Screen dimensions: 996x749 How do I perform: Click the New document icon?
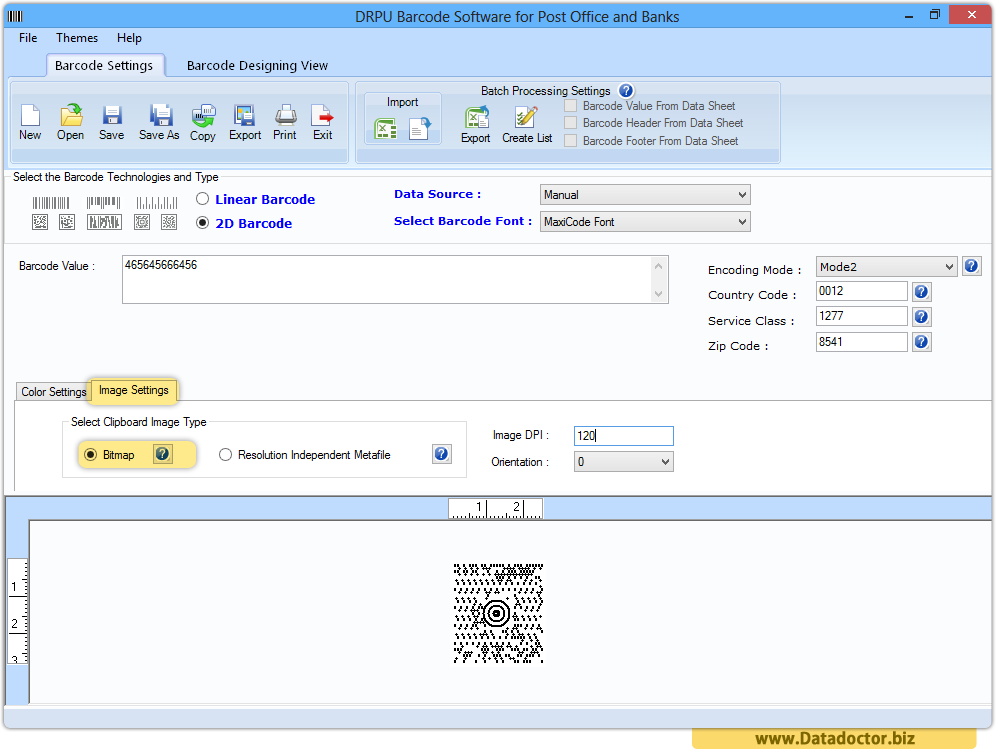pos(30,122)
